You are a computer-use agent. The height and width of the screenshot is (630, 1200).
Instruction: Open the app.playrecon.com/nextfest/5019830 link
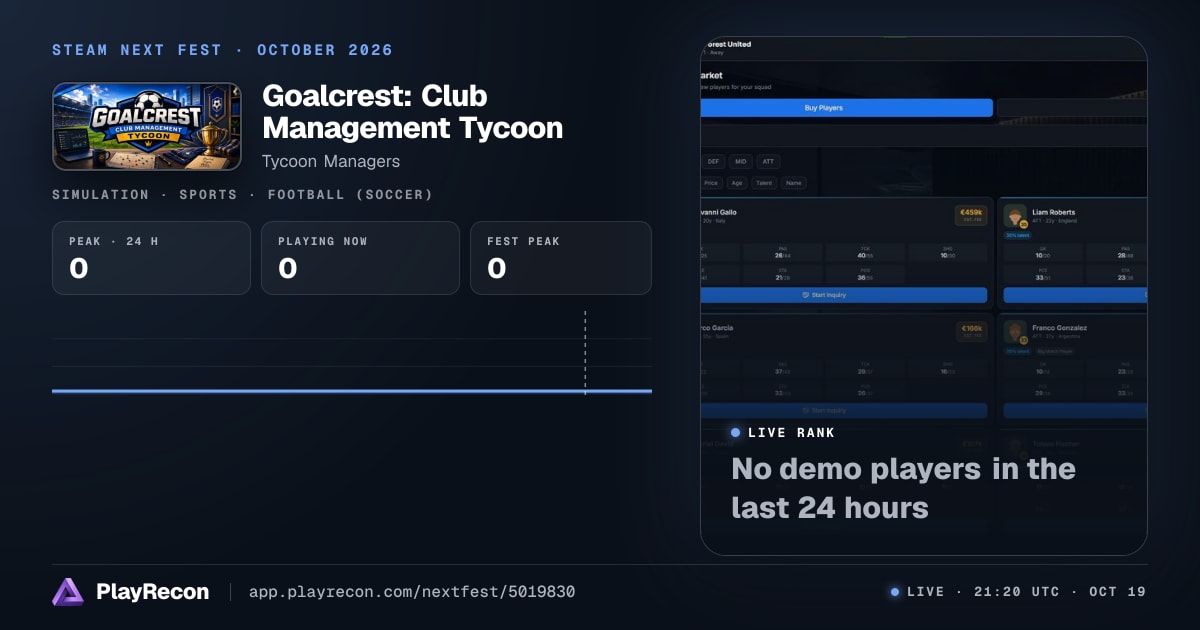(x=411, y=592)
